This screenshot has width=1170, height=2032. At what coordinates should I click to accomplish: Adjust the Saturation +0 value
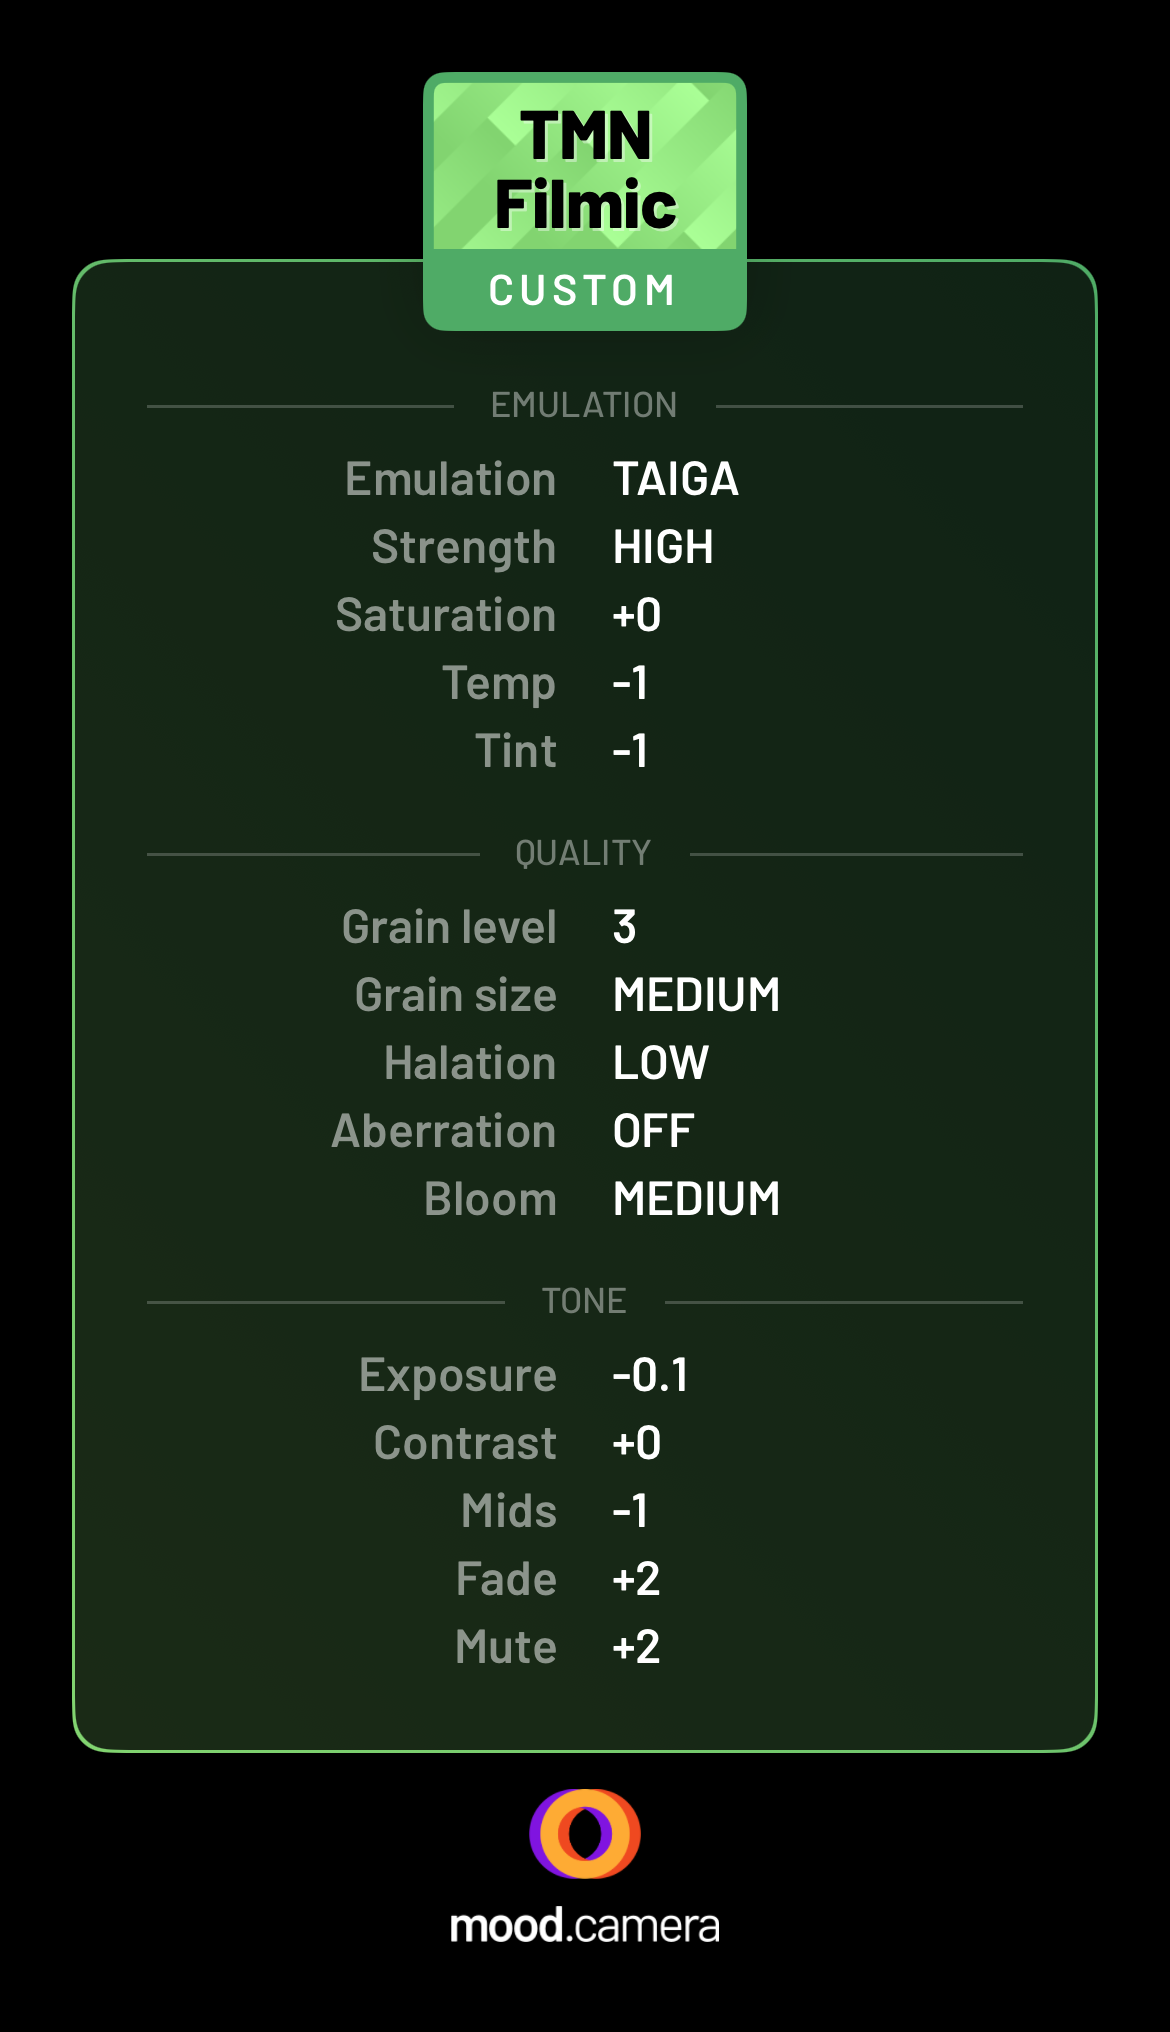[x=637, y=615]
